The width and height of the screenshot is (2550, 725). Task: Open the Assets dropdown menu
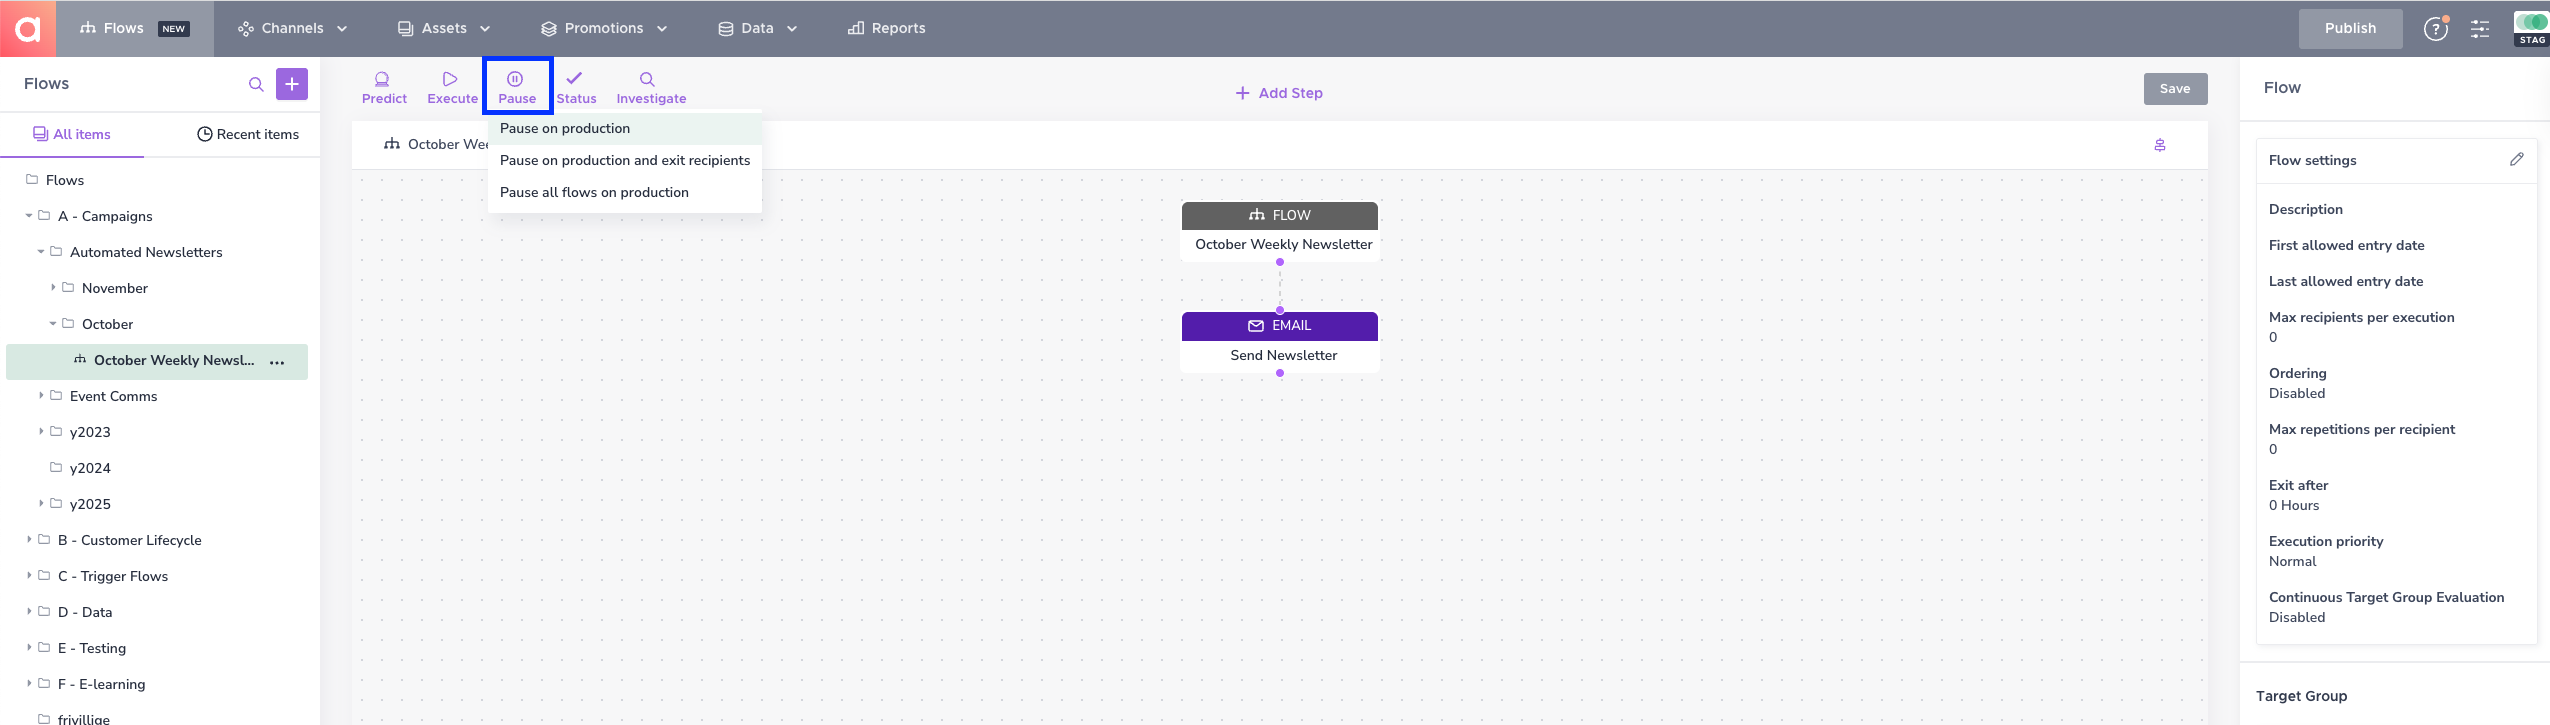pyautogui.click(x=444, y=28)
